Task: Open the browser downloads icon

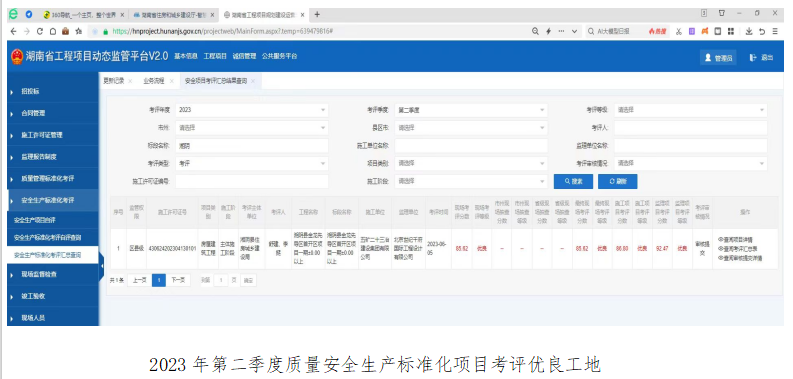Action: pos(749,31)
